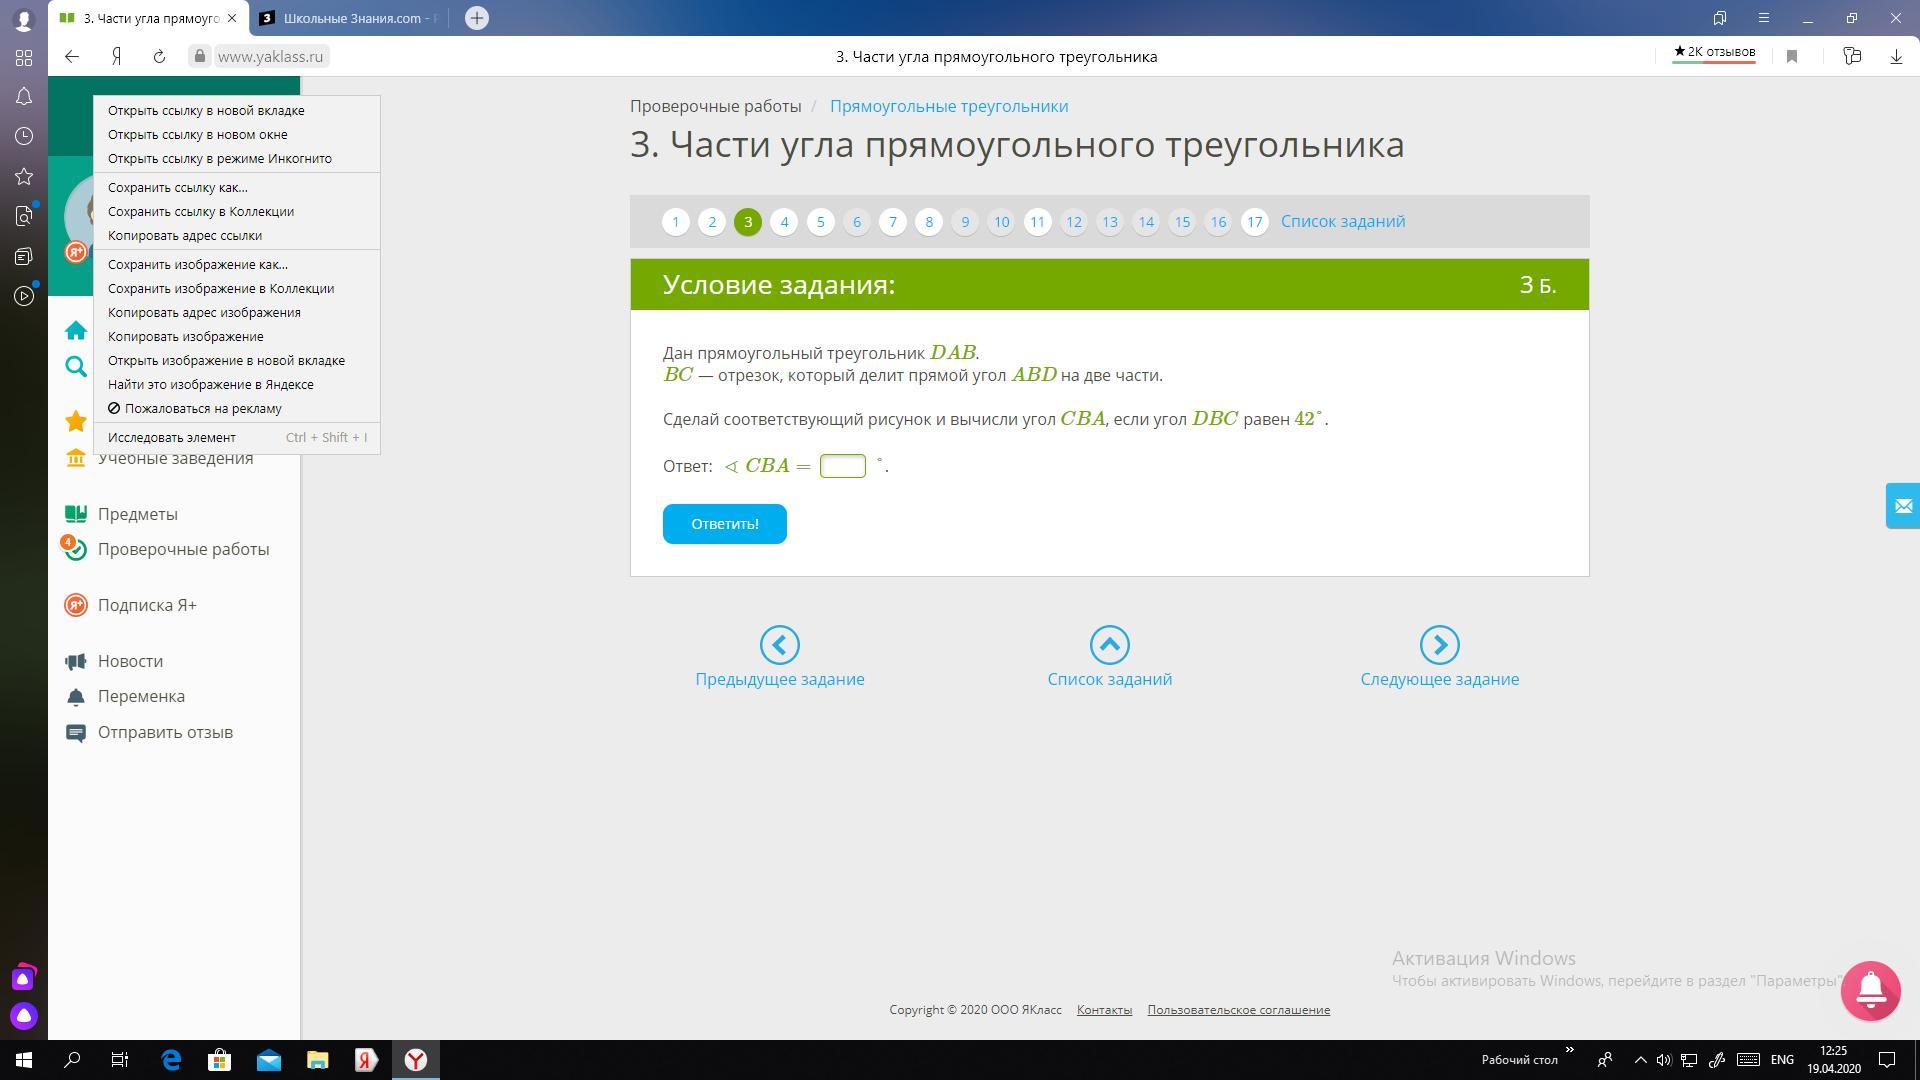This screenshot has width=1920, height=1080.
Task: Switch ENG keyboard language in tray
Action: coord(1782,1060)
